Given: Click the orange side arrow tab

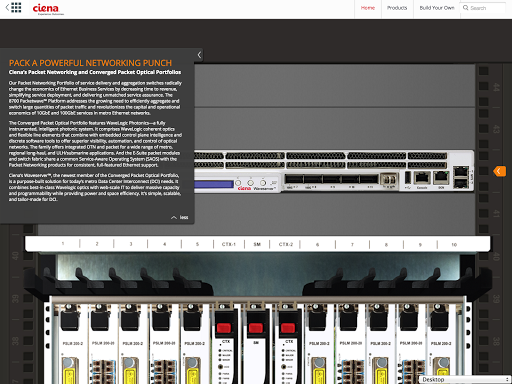Looking at the screenshot, I should tap(500, 171).
